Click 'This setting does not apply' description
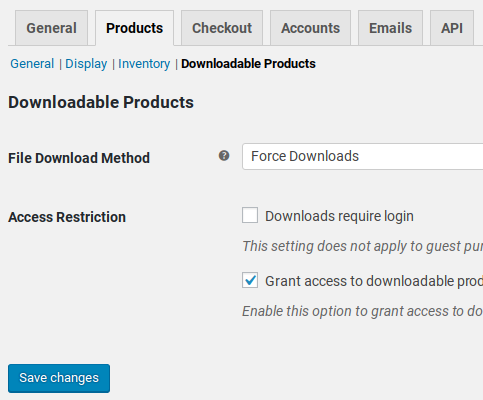This screenshot has height=400, width=483. [362, 246]
